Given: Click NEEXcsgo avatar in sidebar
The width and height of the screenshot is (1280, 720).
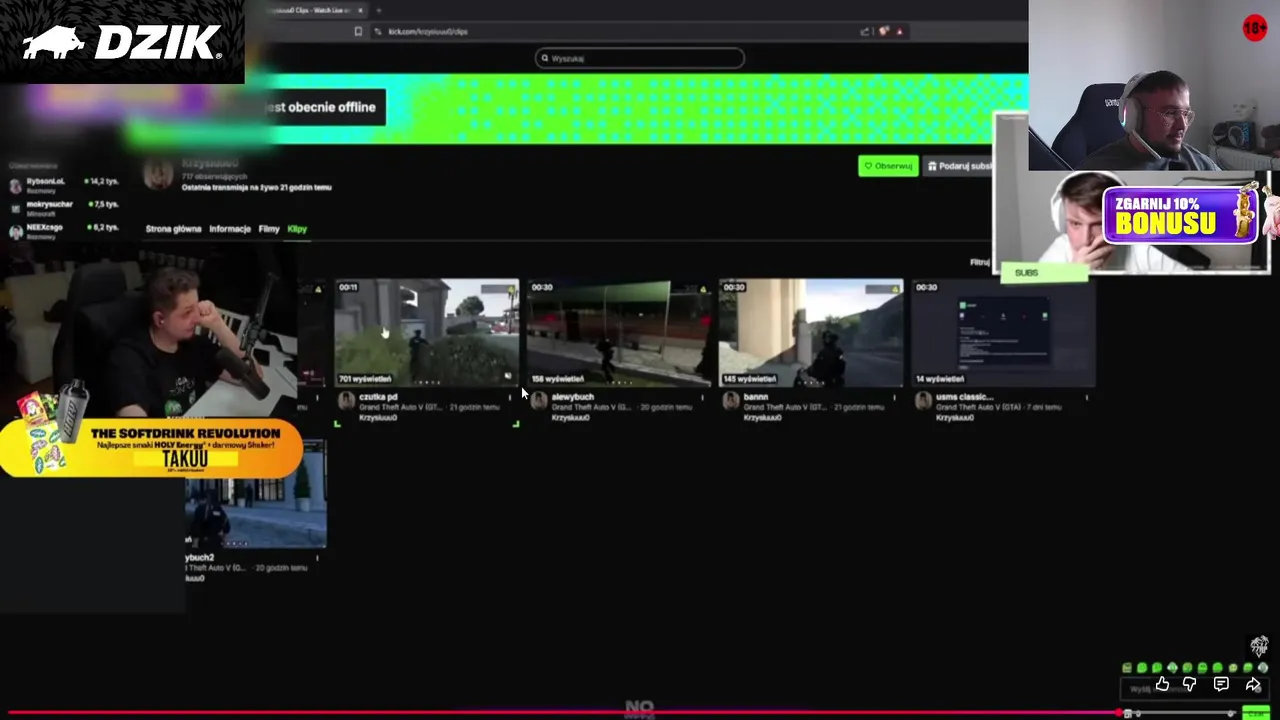Looking at the screenshot, I should (15, 231).
